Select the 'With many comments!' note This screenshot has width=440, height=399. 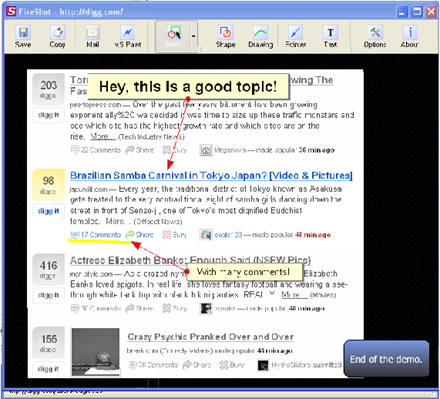(244, 272)
